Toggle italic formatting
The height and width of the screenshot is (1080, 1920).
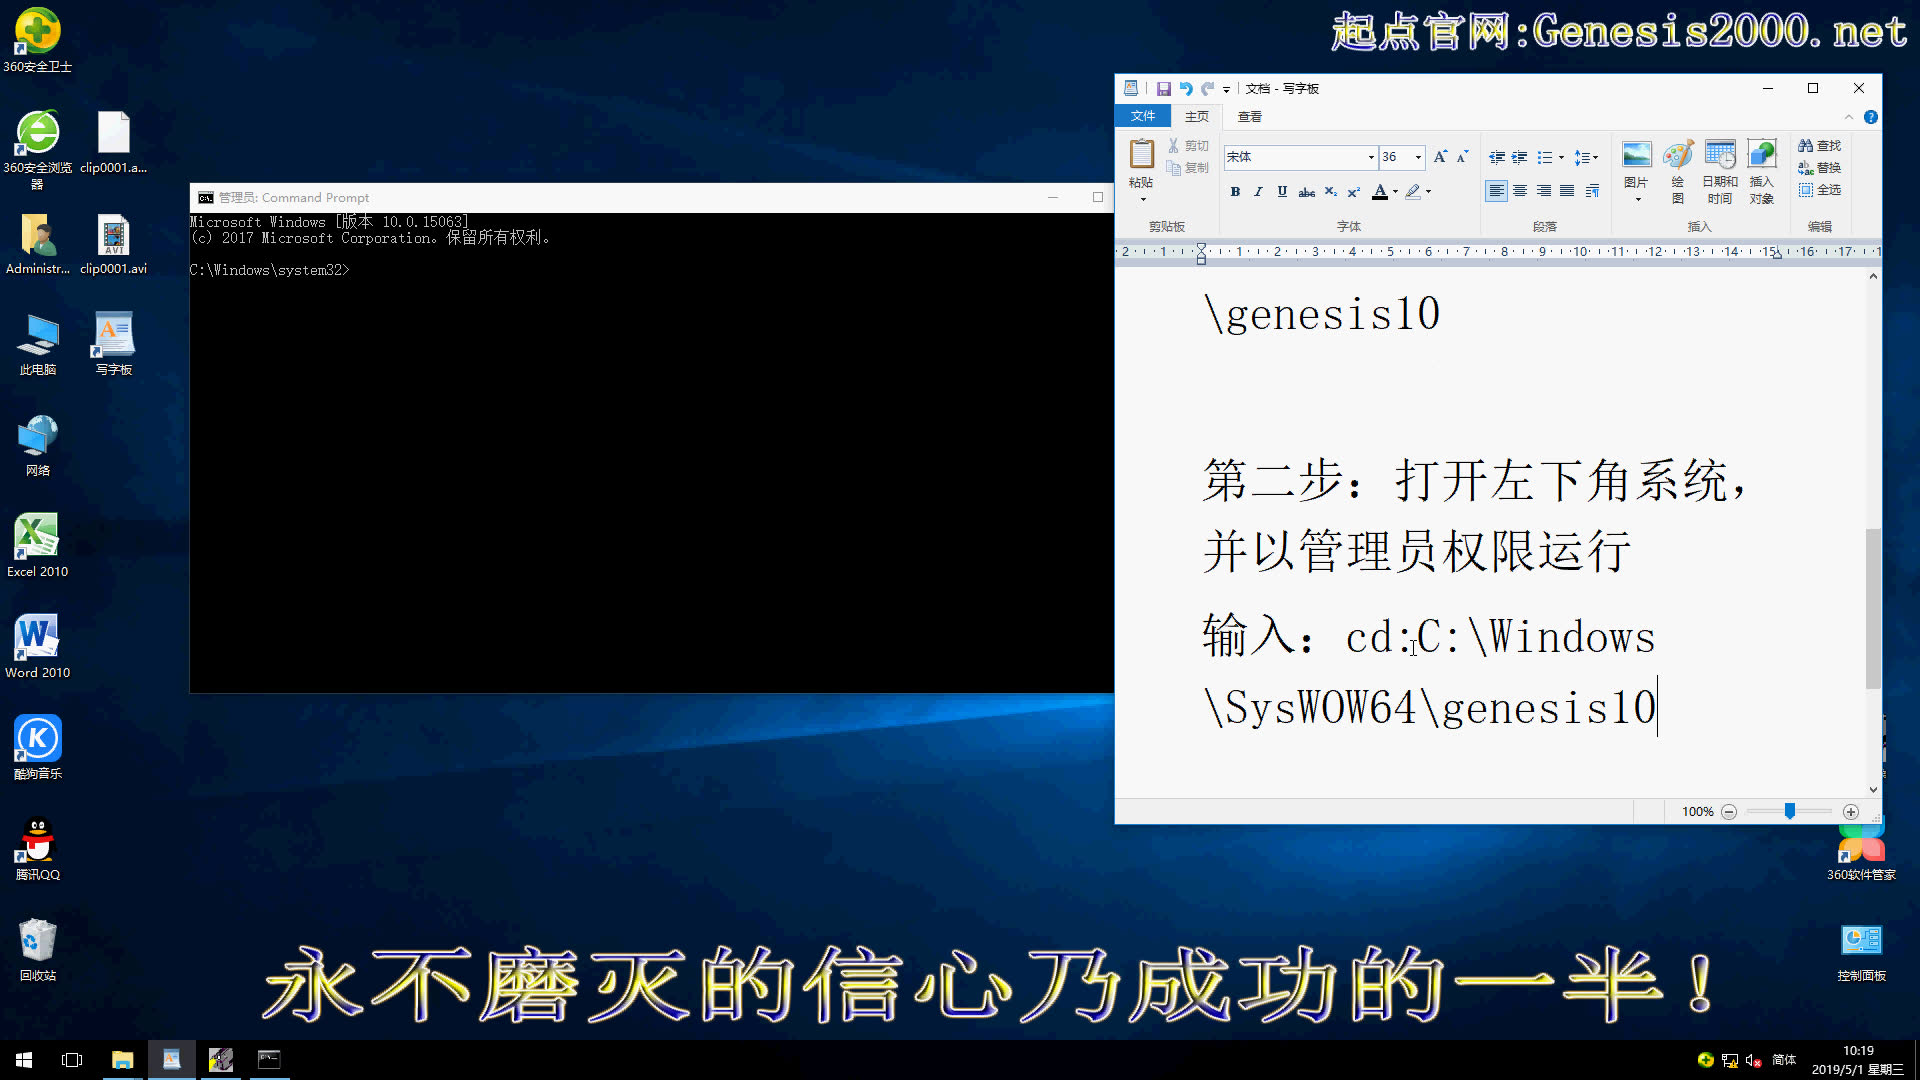1258,191
